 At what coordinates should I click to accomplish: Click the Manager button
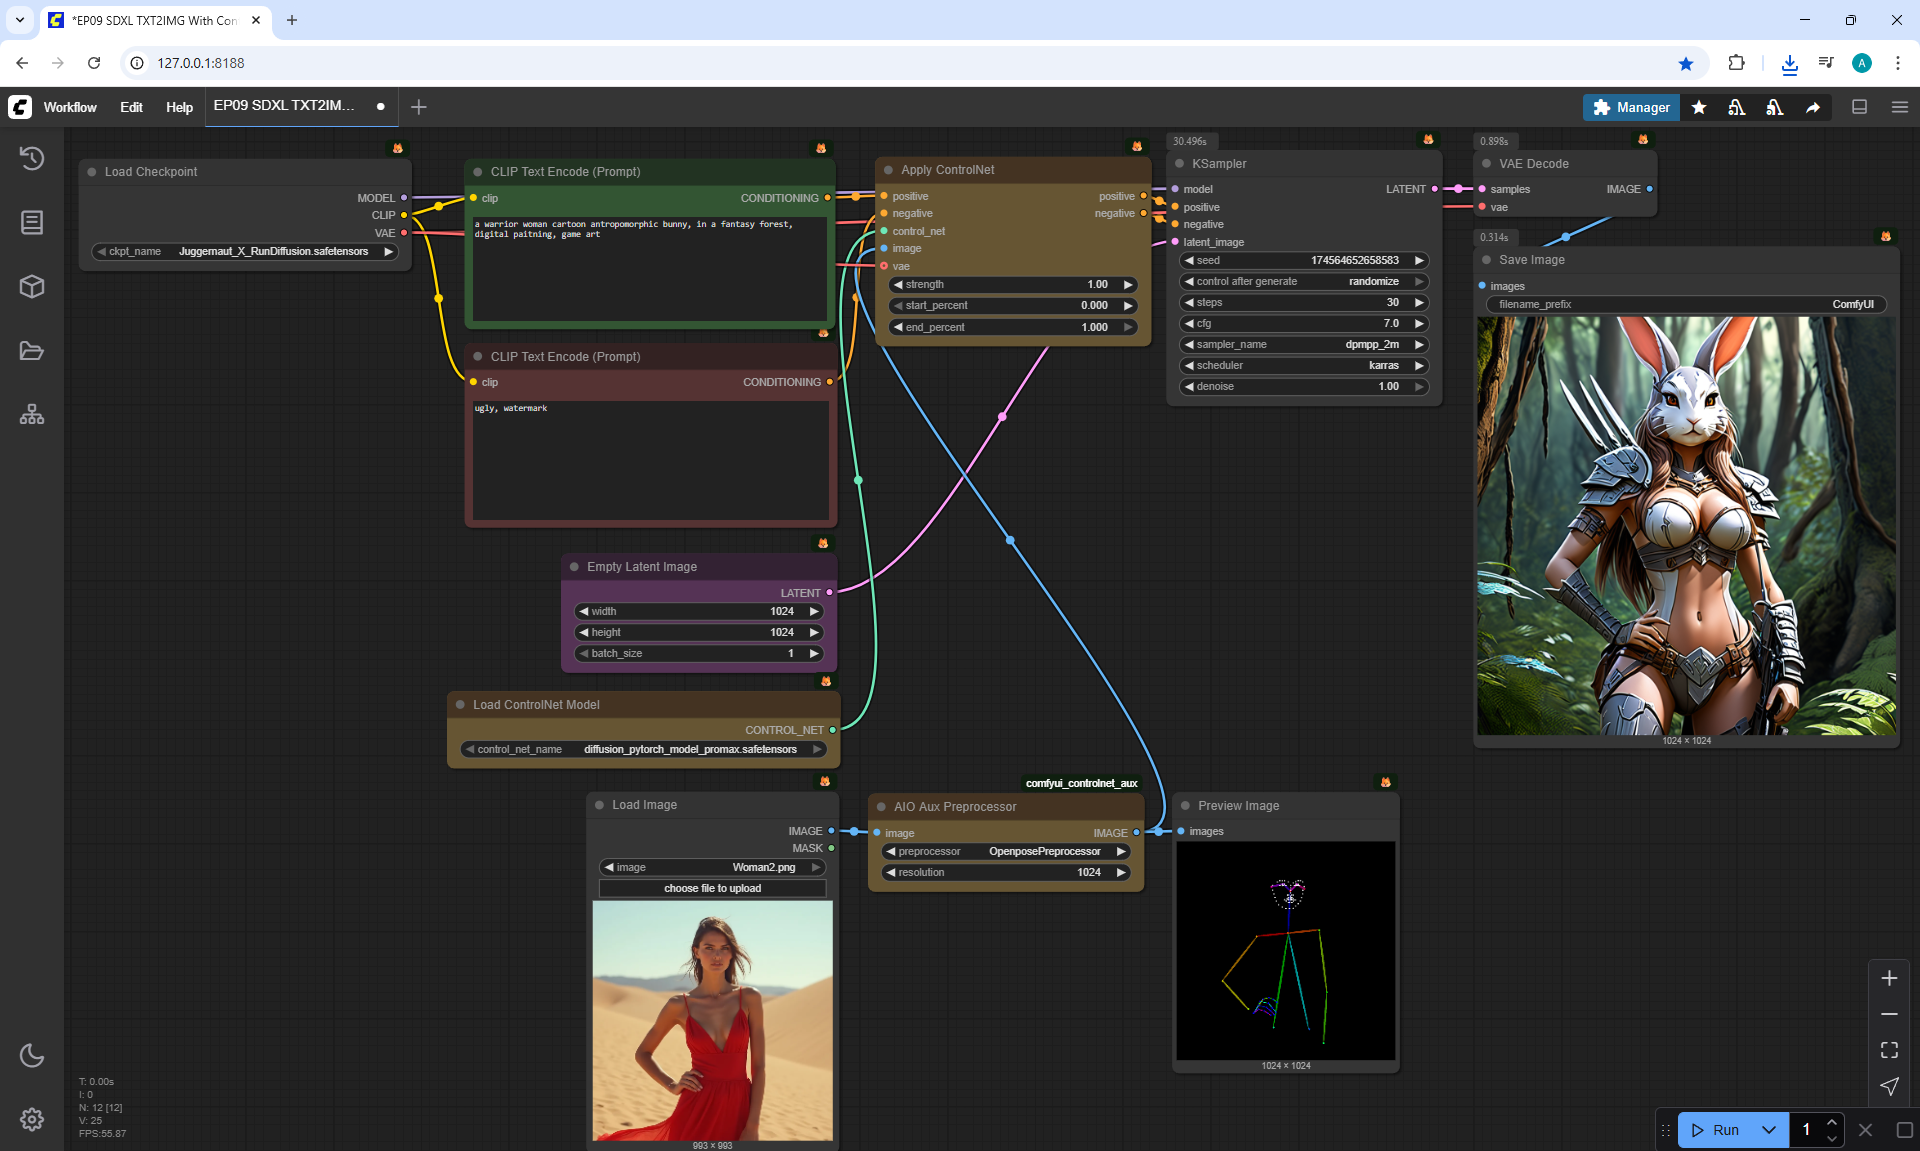click(x=1631, y=107)
